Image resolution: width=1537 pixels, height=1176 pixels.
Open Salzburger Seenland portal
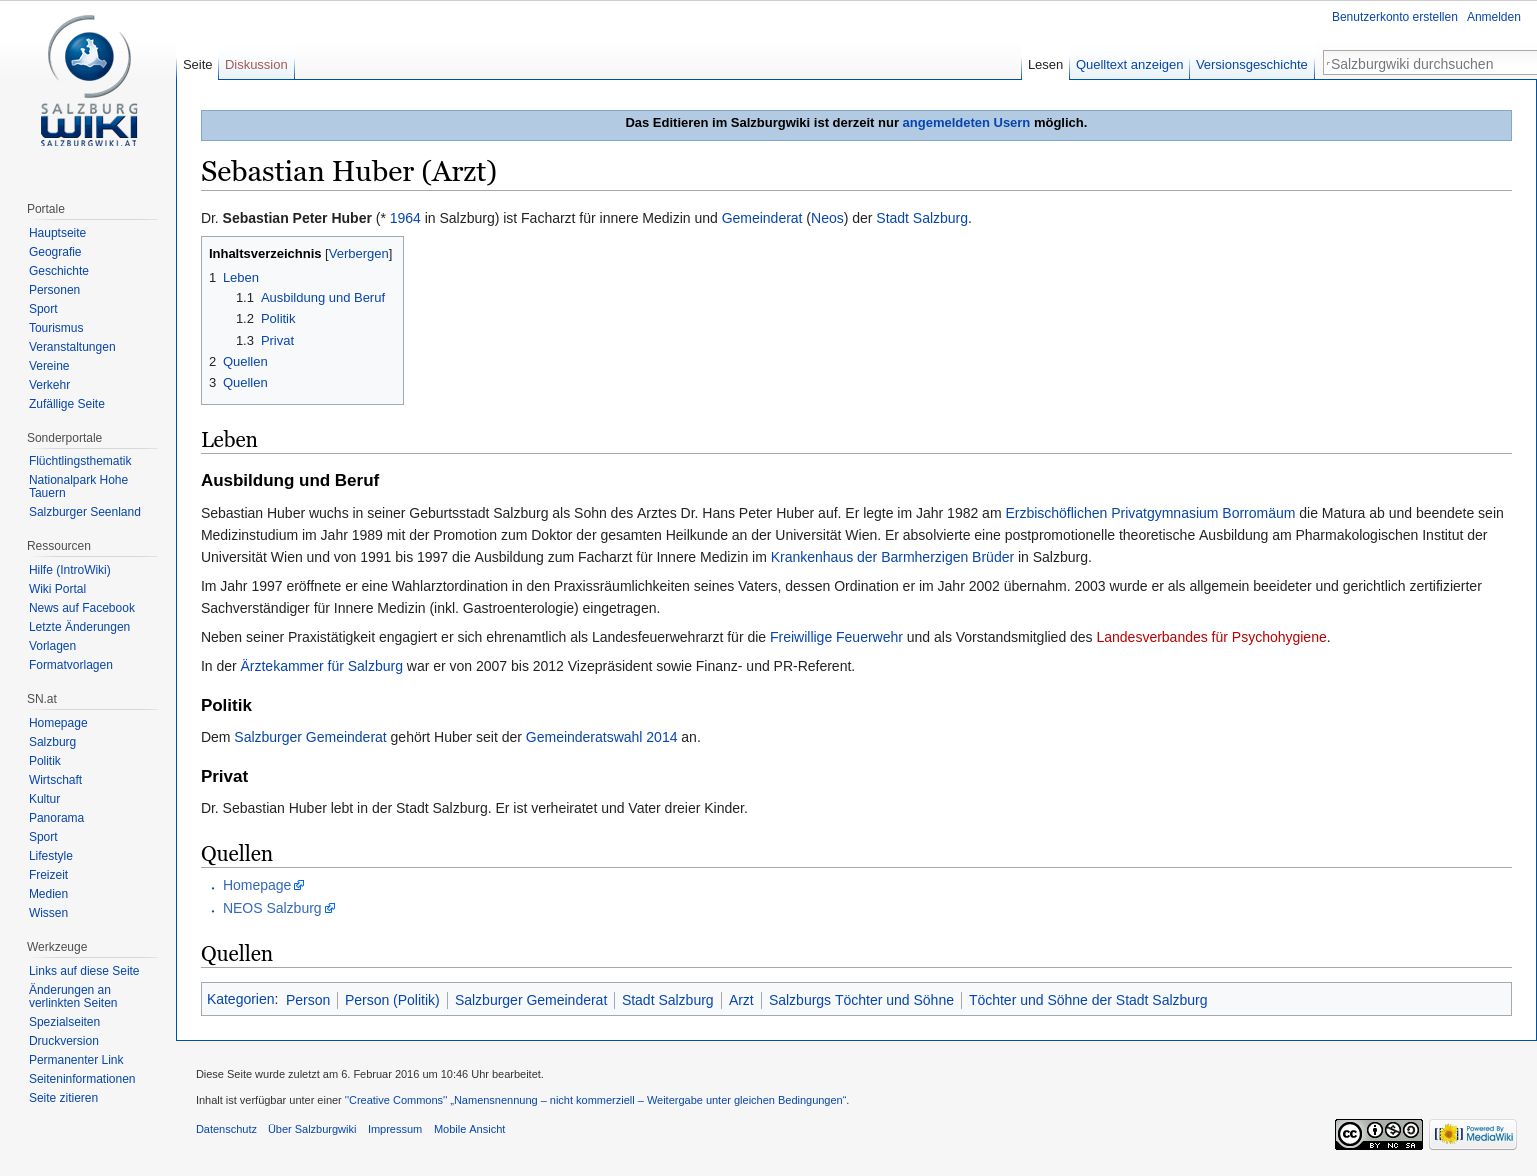coord(85,512)
